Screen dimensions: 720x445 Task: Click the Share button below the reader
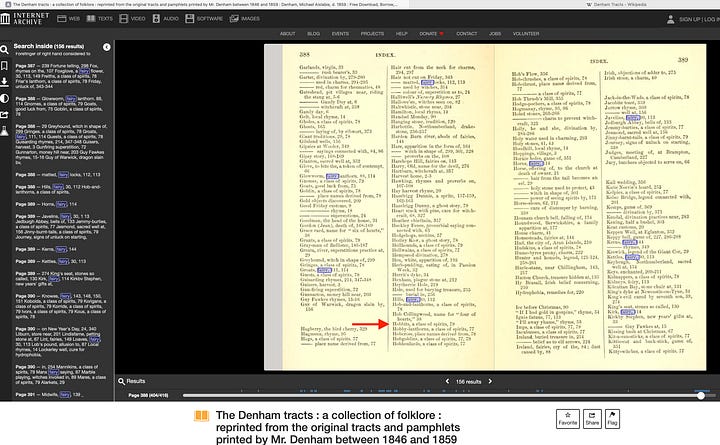tap(592, 419)
